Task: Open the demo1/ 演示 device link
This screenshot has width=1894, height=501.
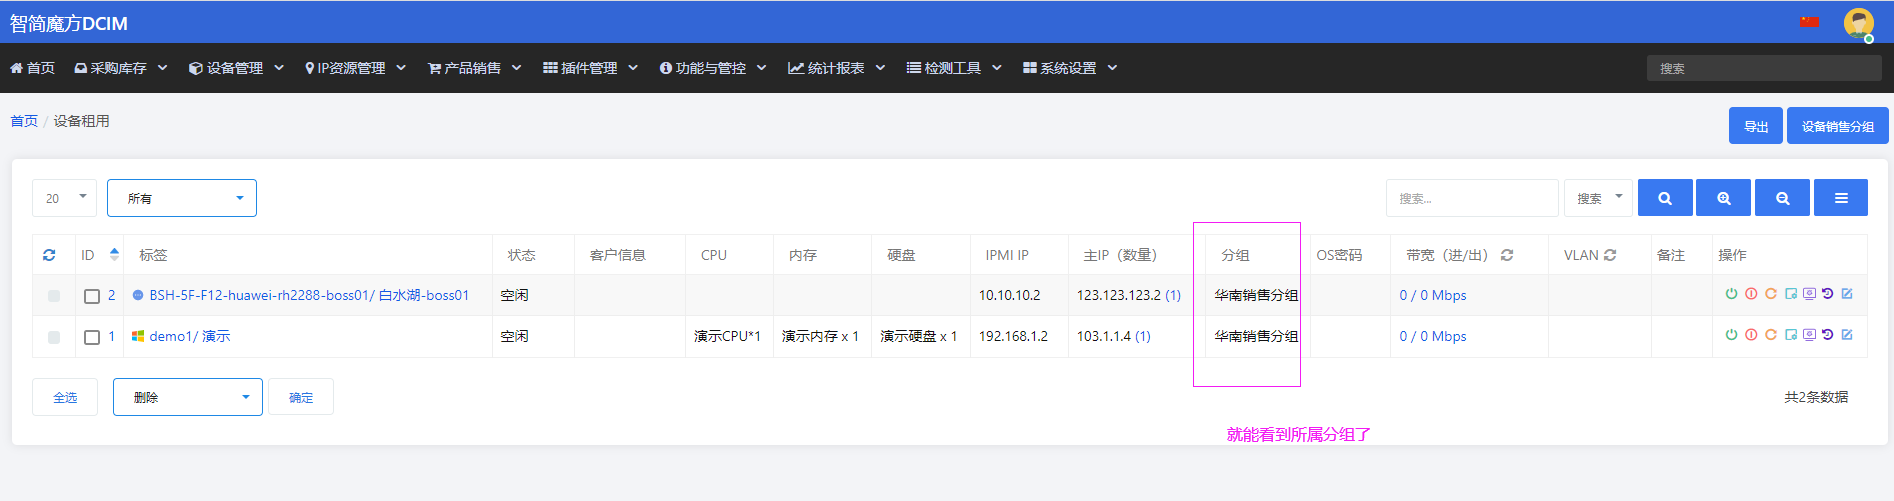Action: [190, 336]
